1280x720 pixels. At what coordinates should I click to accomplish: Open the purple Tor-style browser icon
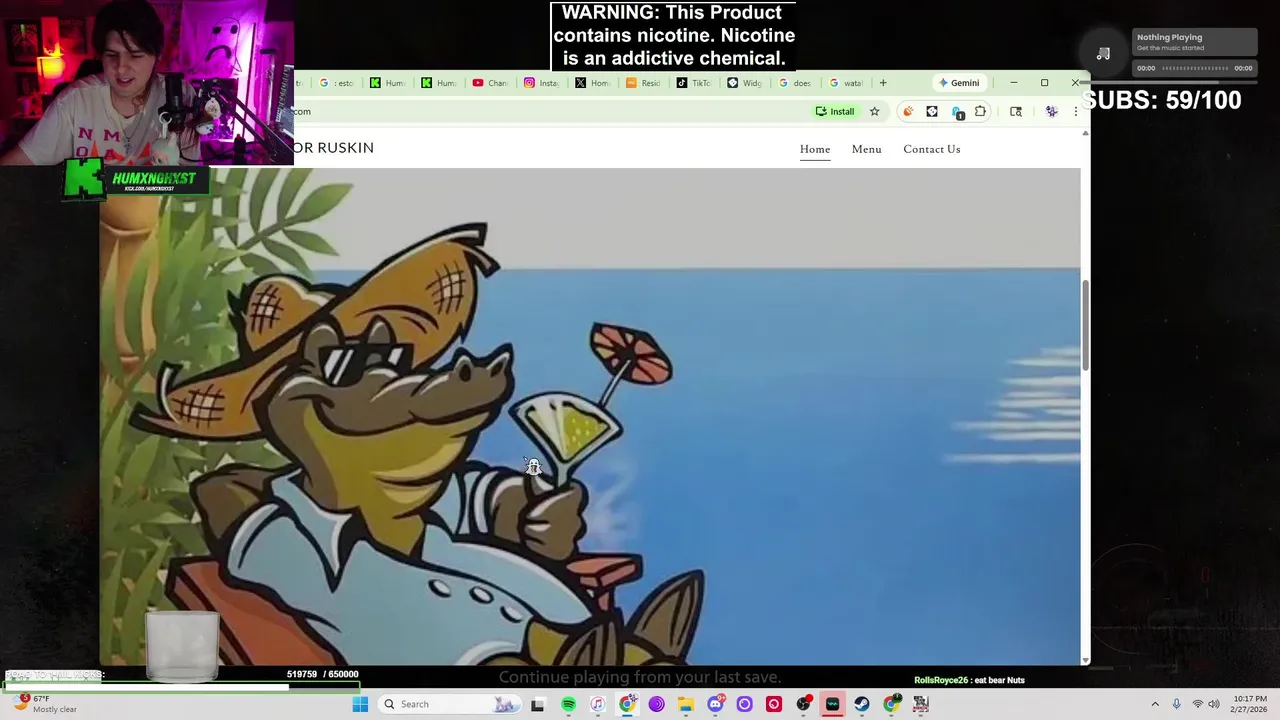click(x=656, y=704)
